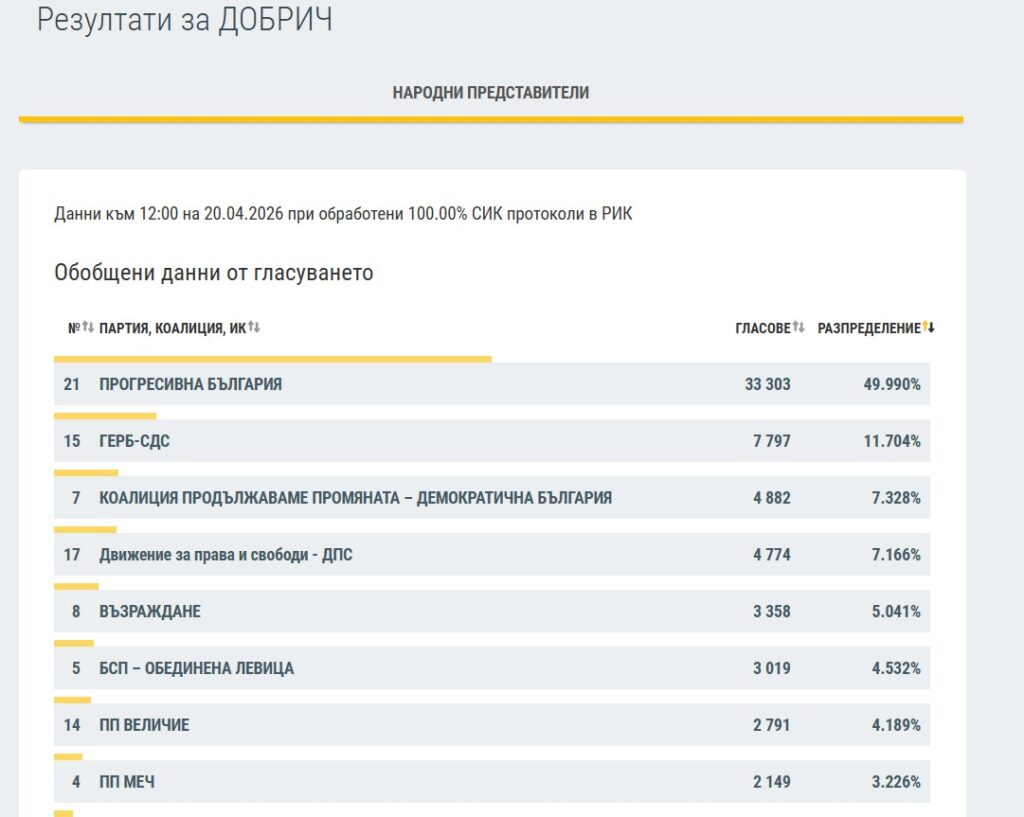Click the ПАРТИЯ, КОАЛИЦИЯ, ИК header text

(x=172, y=329)
